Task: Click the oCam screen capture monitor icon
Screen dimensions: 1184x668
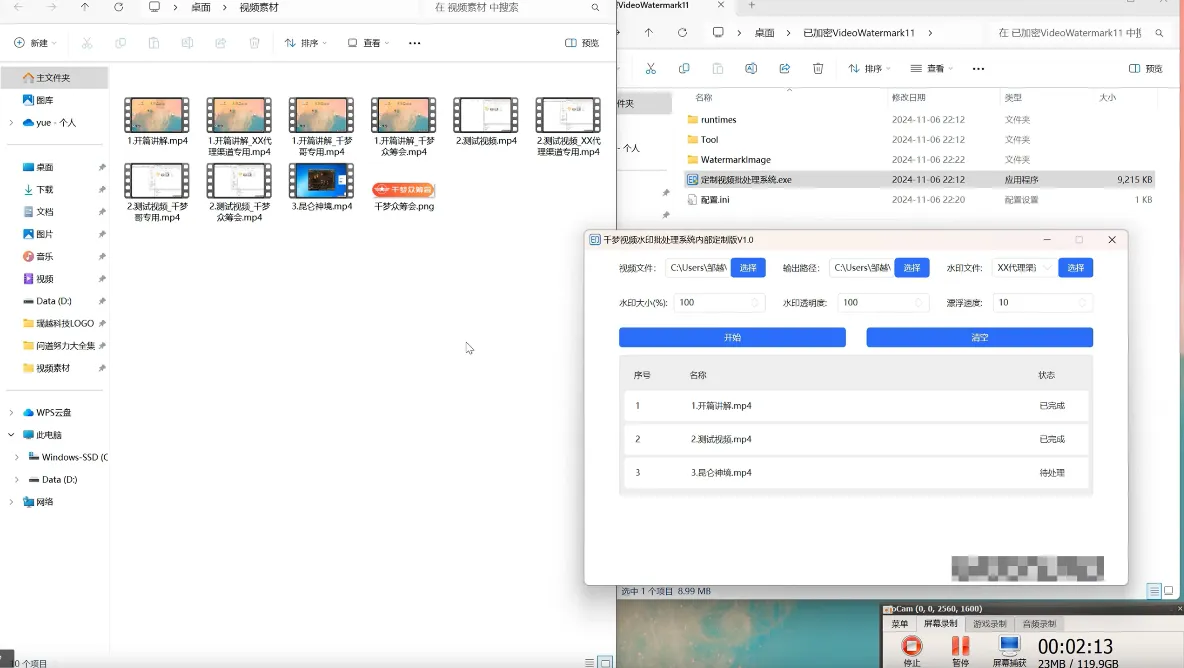Action: (x=1009, y=647)
